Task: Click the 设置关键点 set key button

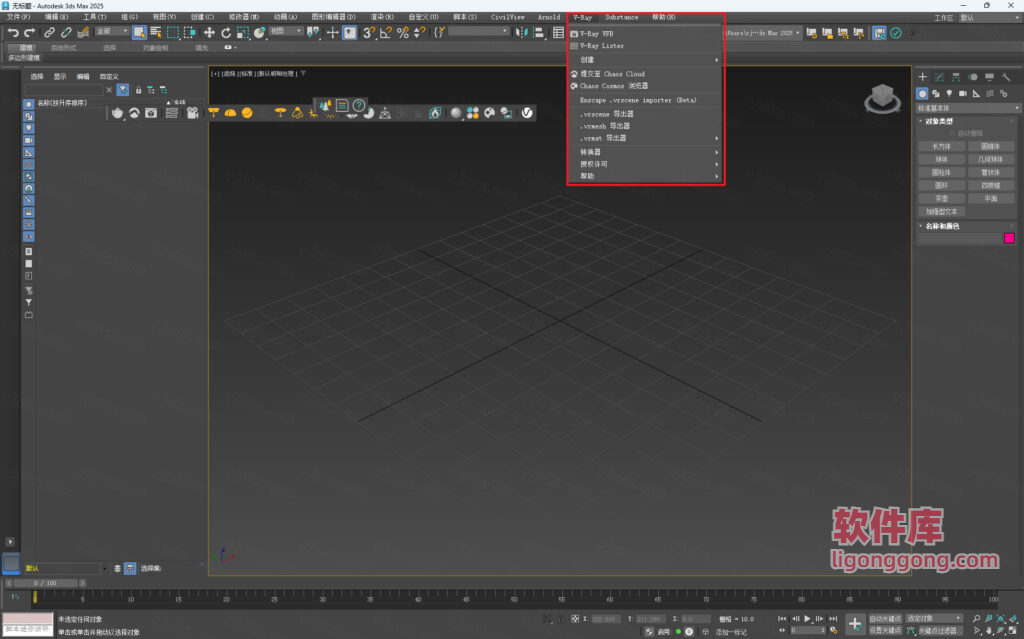Action: click(885, 631)
